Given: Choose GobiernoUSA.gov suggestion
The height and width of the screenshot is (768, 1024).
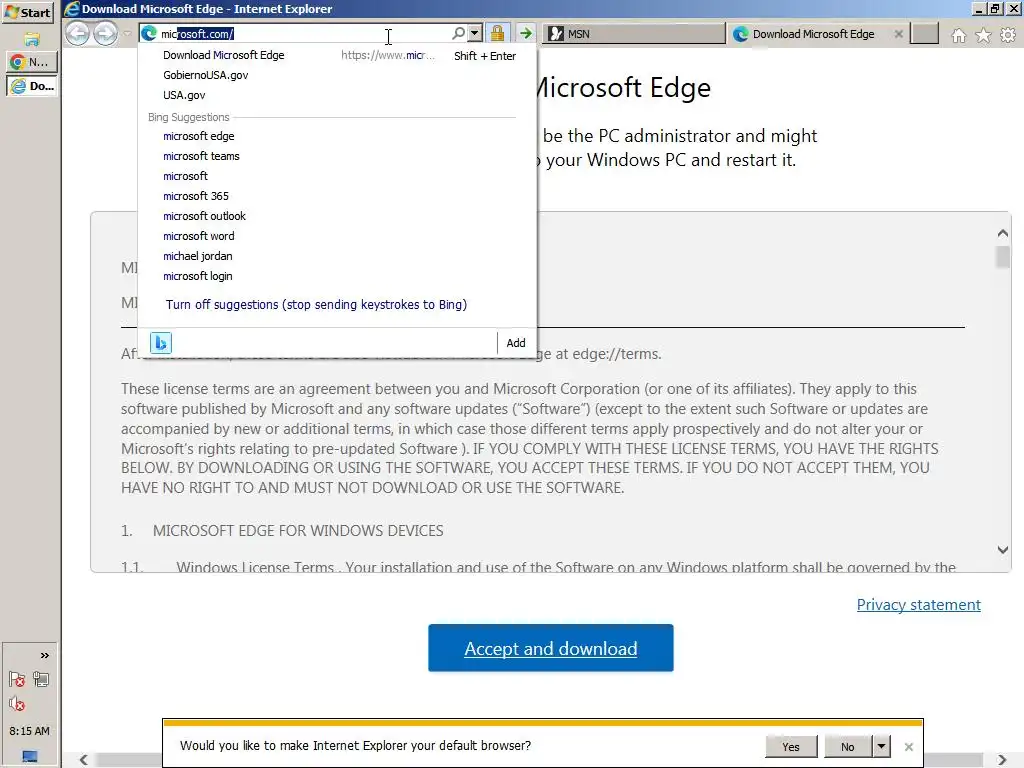Looking at the screenshot, I should point(339,75).
